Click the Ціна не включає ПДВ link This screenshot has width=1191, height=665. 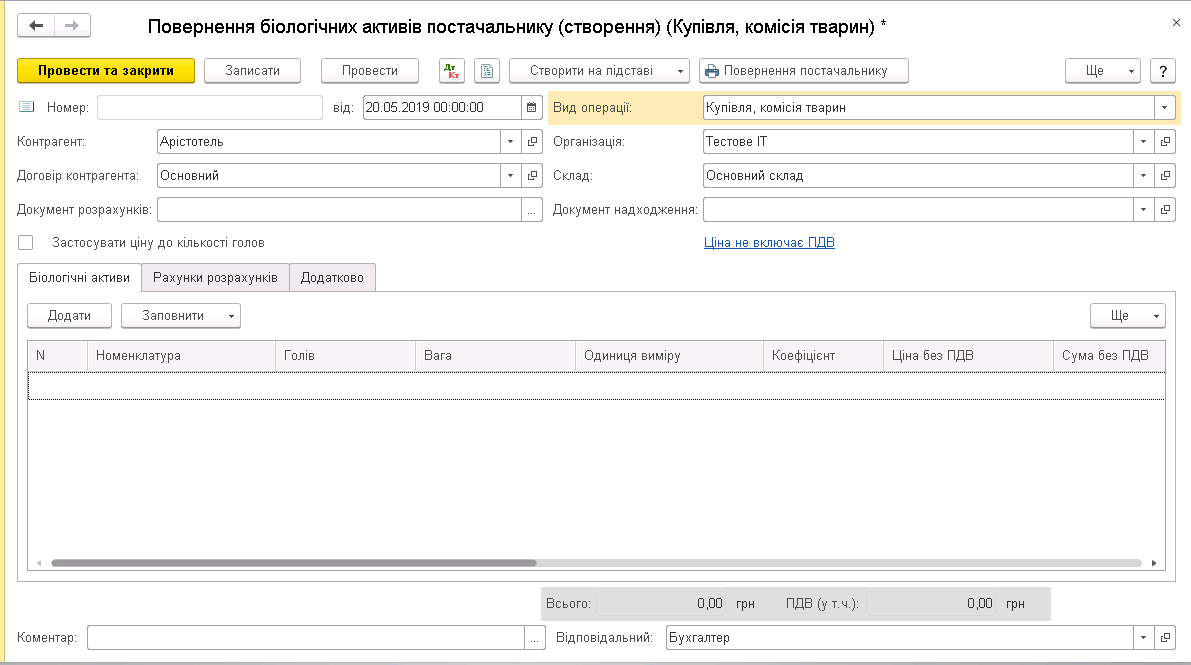click(x=768, y=242)
